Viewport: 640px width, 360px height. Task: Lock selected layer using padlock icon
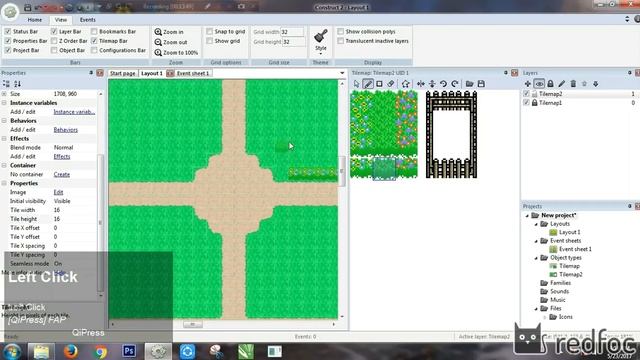click(x=550, y=84)
